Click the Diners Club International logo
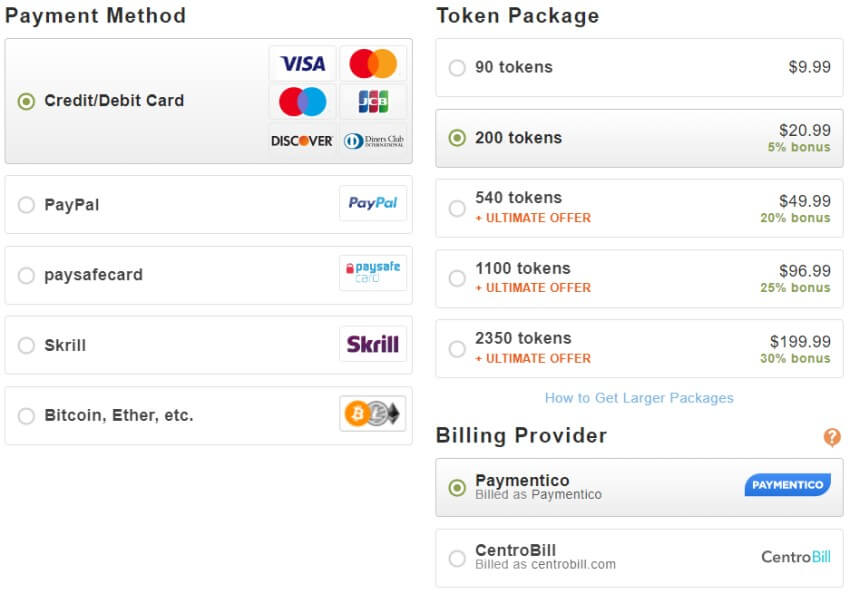The width and height of the screenshot is (850, 594). coord(373,141)
